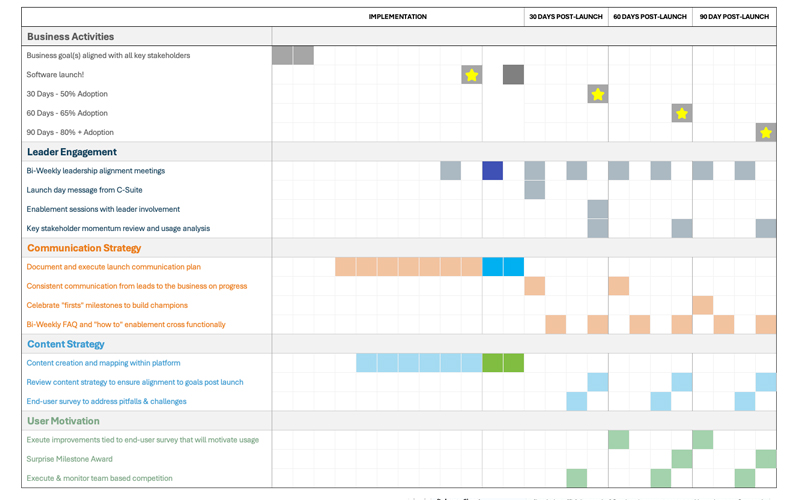The height and width of the screenshot is (500, 800).
Task: Select the User Motivation section heading
Action: click(63, 421)
